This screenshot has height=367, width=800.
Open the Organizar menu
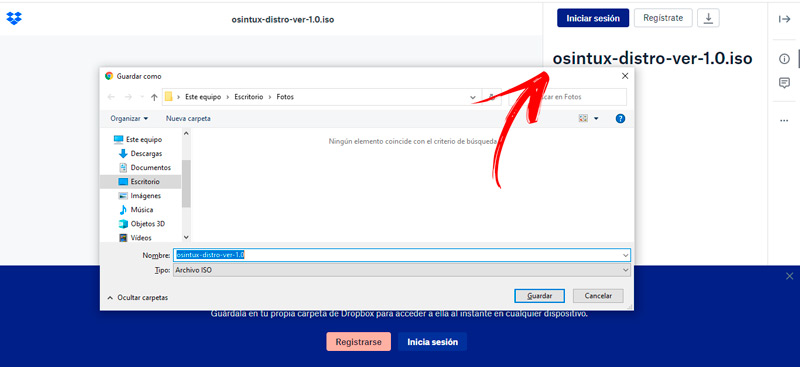click(129, 118)
